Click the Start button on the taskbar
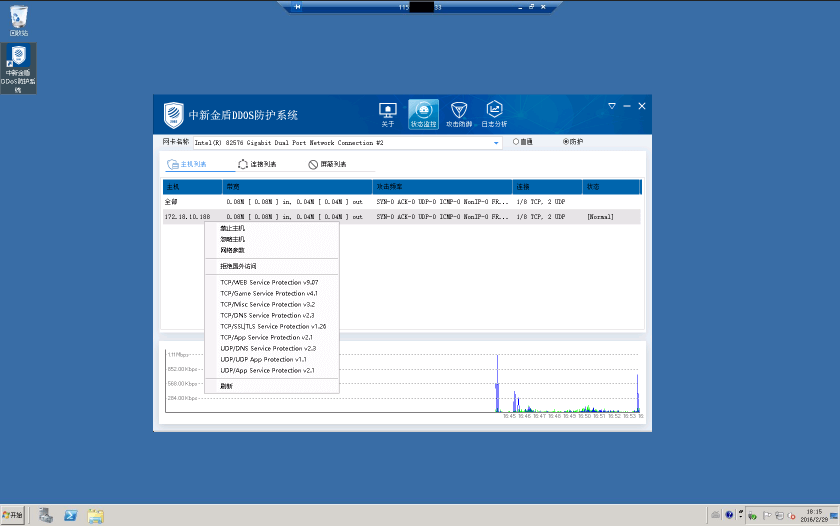The image size is (840, 526). (12, 515)
